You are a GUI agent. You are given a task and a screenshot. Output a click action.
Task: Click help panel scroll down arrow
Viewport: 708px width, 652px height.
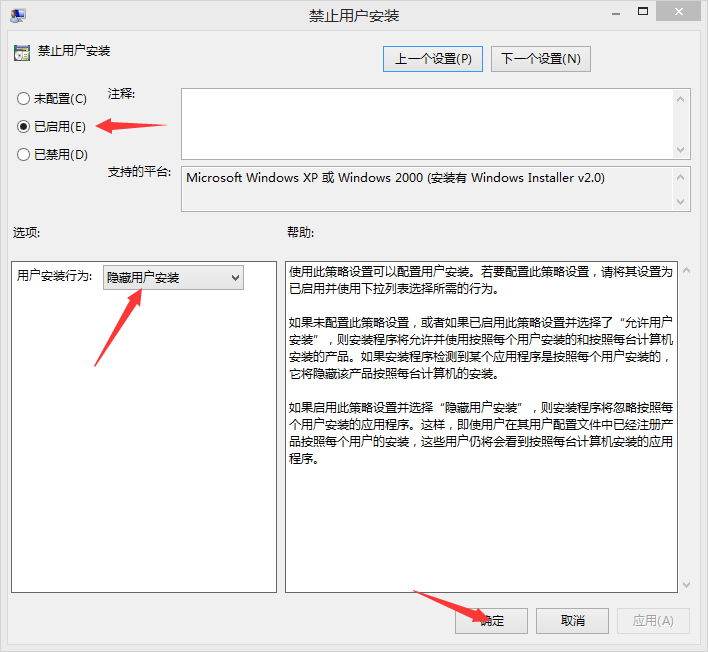687,585
